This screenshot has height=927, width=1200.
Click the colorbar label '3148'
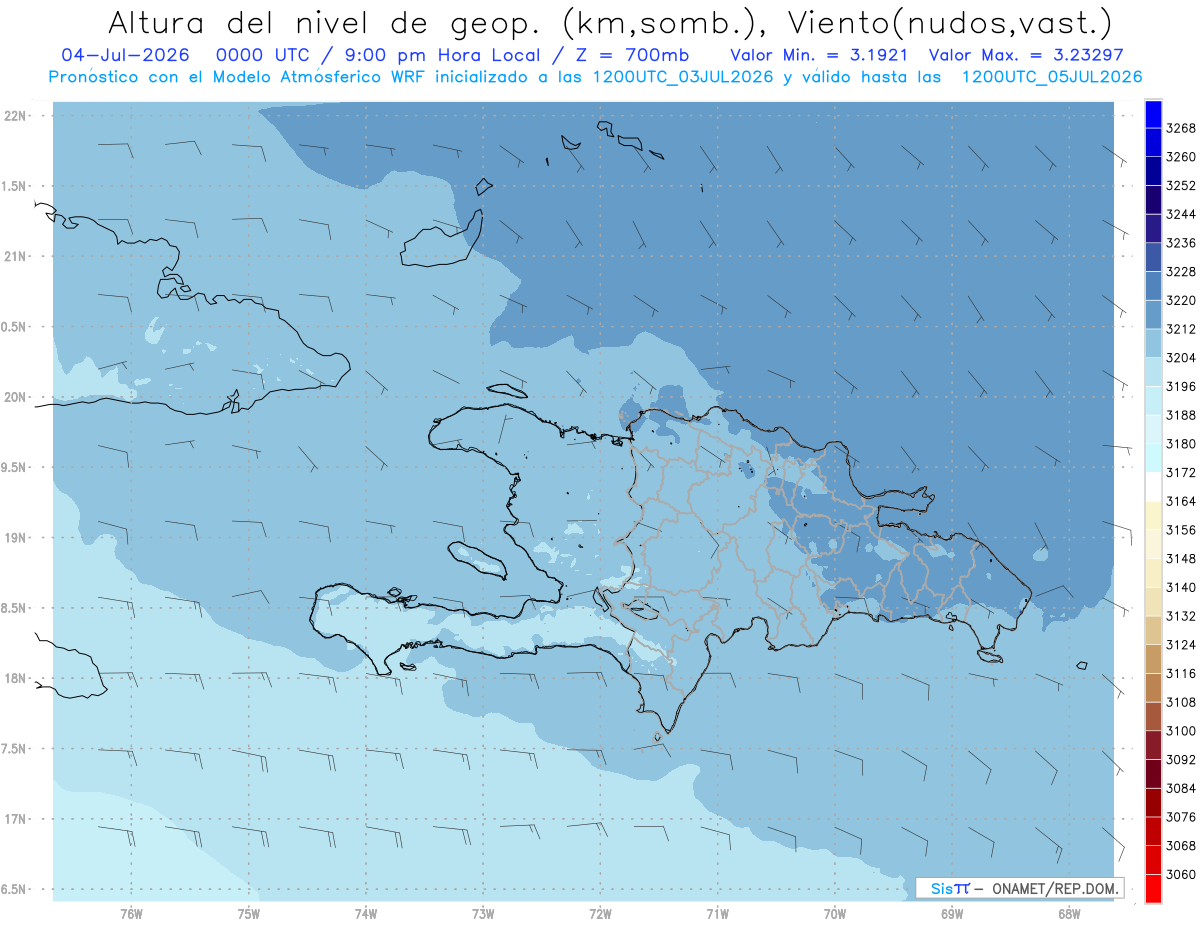(x=1181, y=558)
